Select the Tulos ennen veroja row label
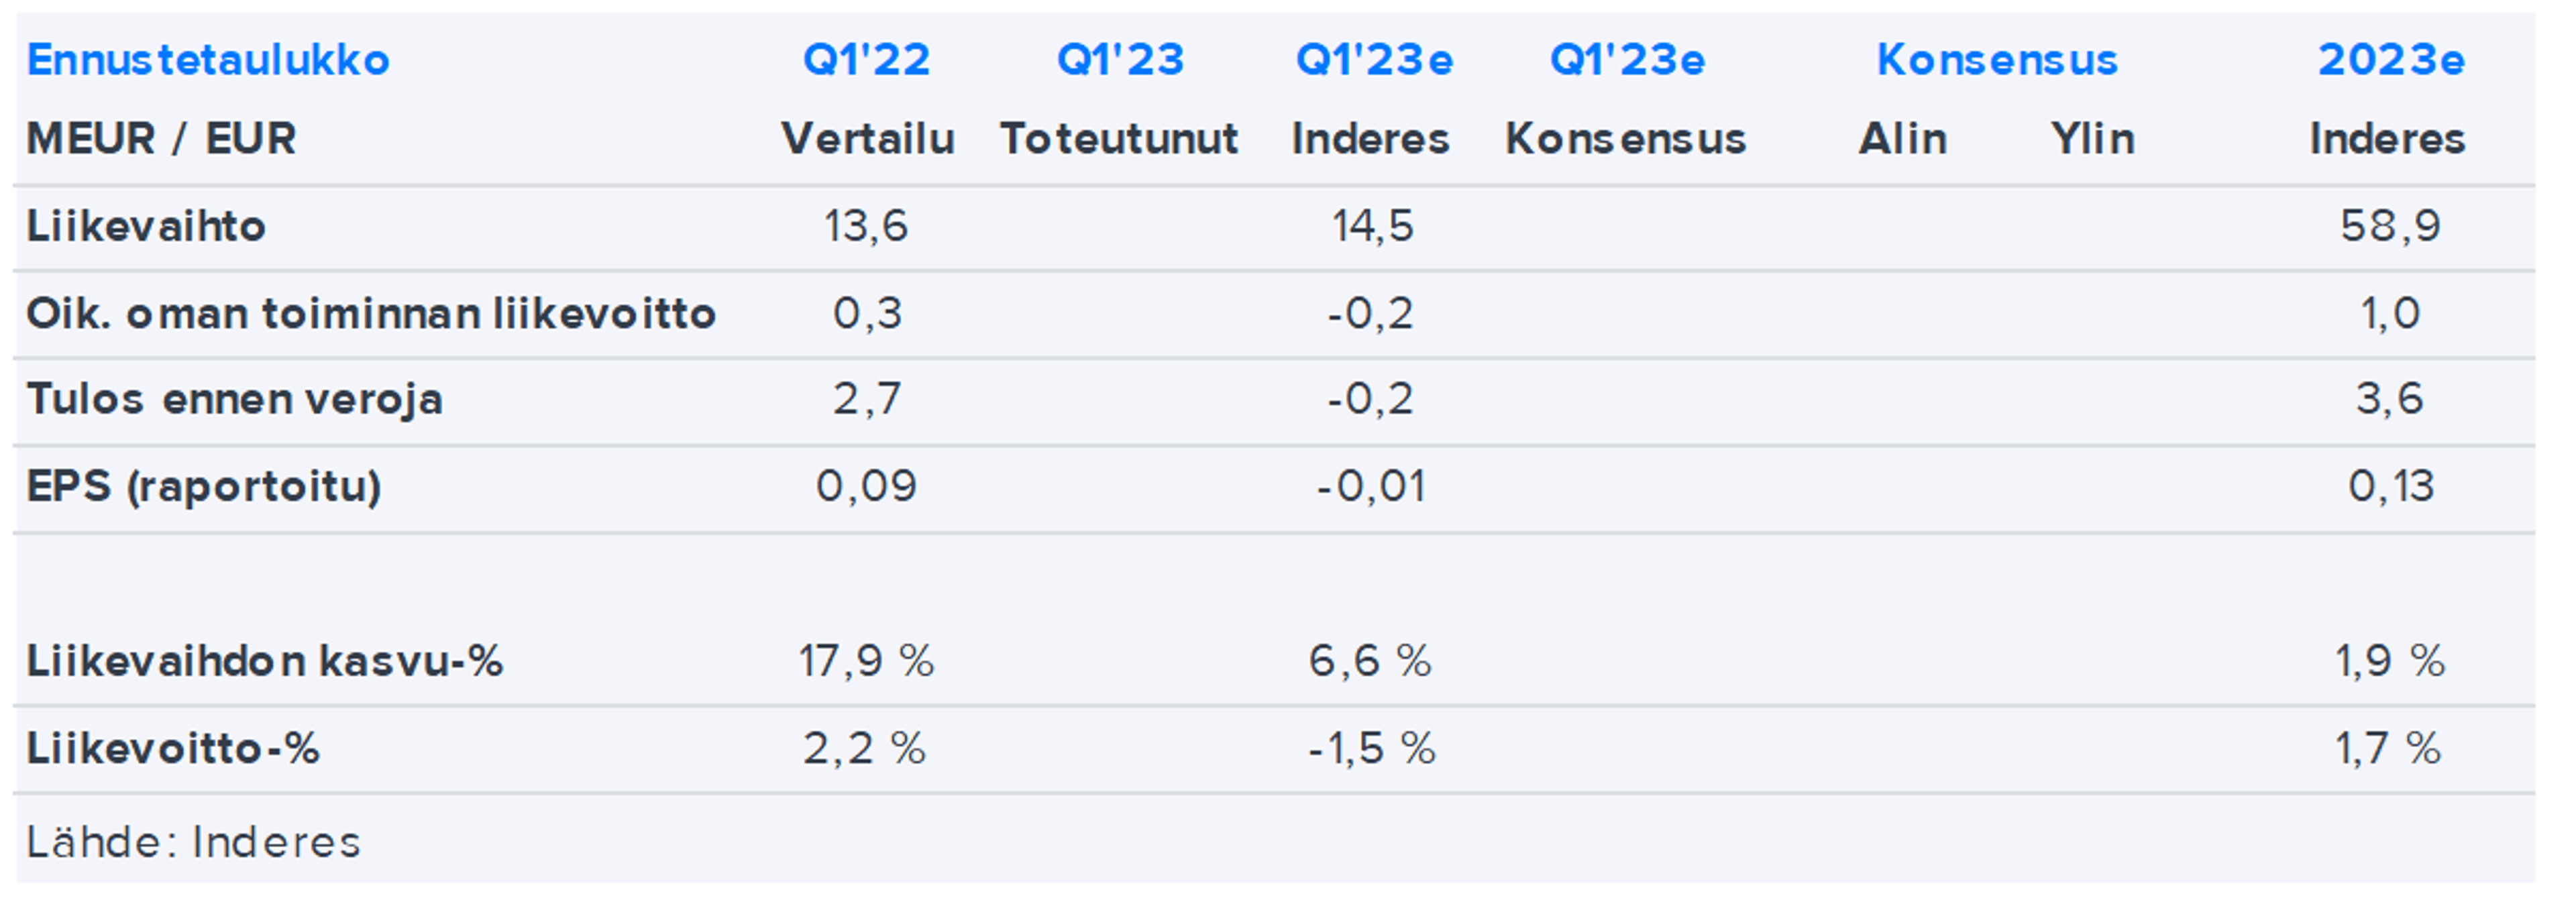This screenshot has height=904, width=2576. tap(234, 399)
